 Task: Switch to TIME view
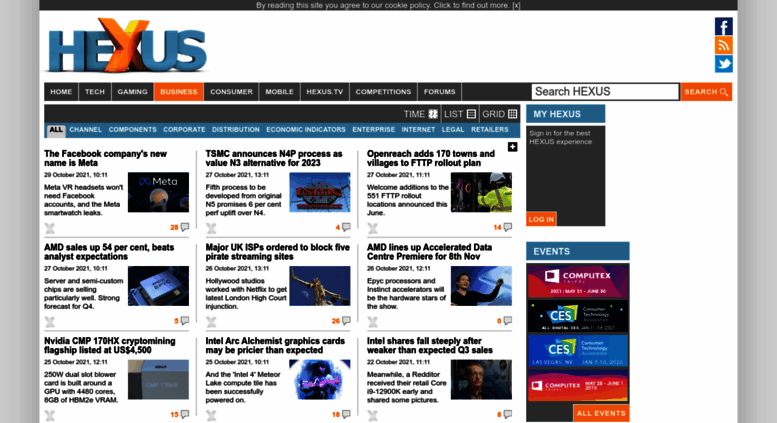coord(421,114)
